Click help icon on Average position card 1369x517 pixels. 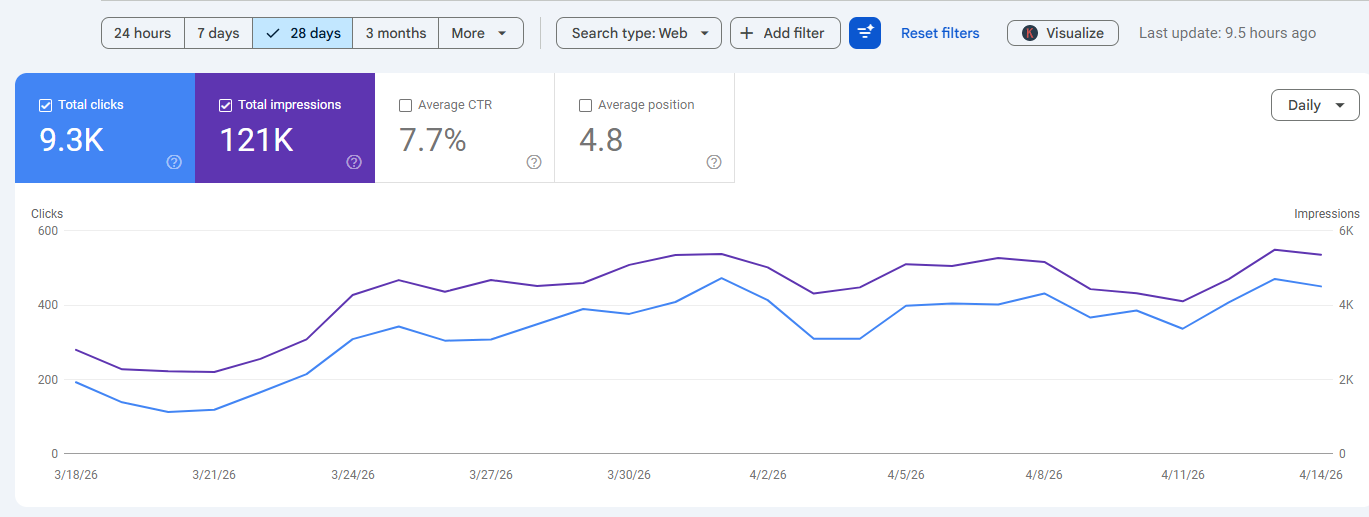[x=714, y=162]
